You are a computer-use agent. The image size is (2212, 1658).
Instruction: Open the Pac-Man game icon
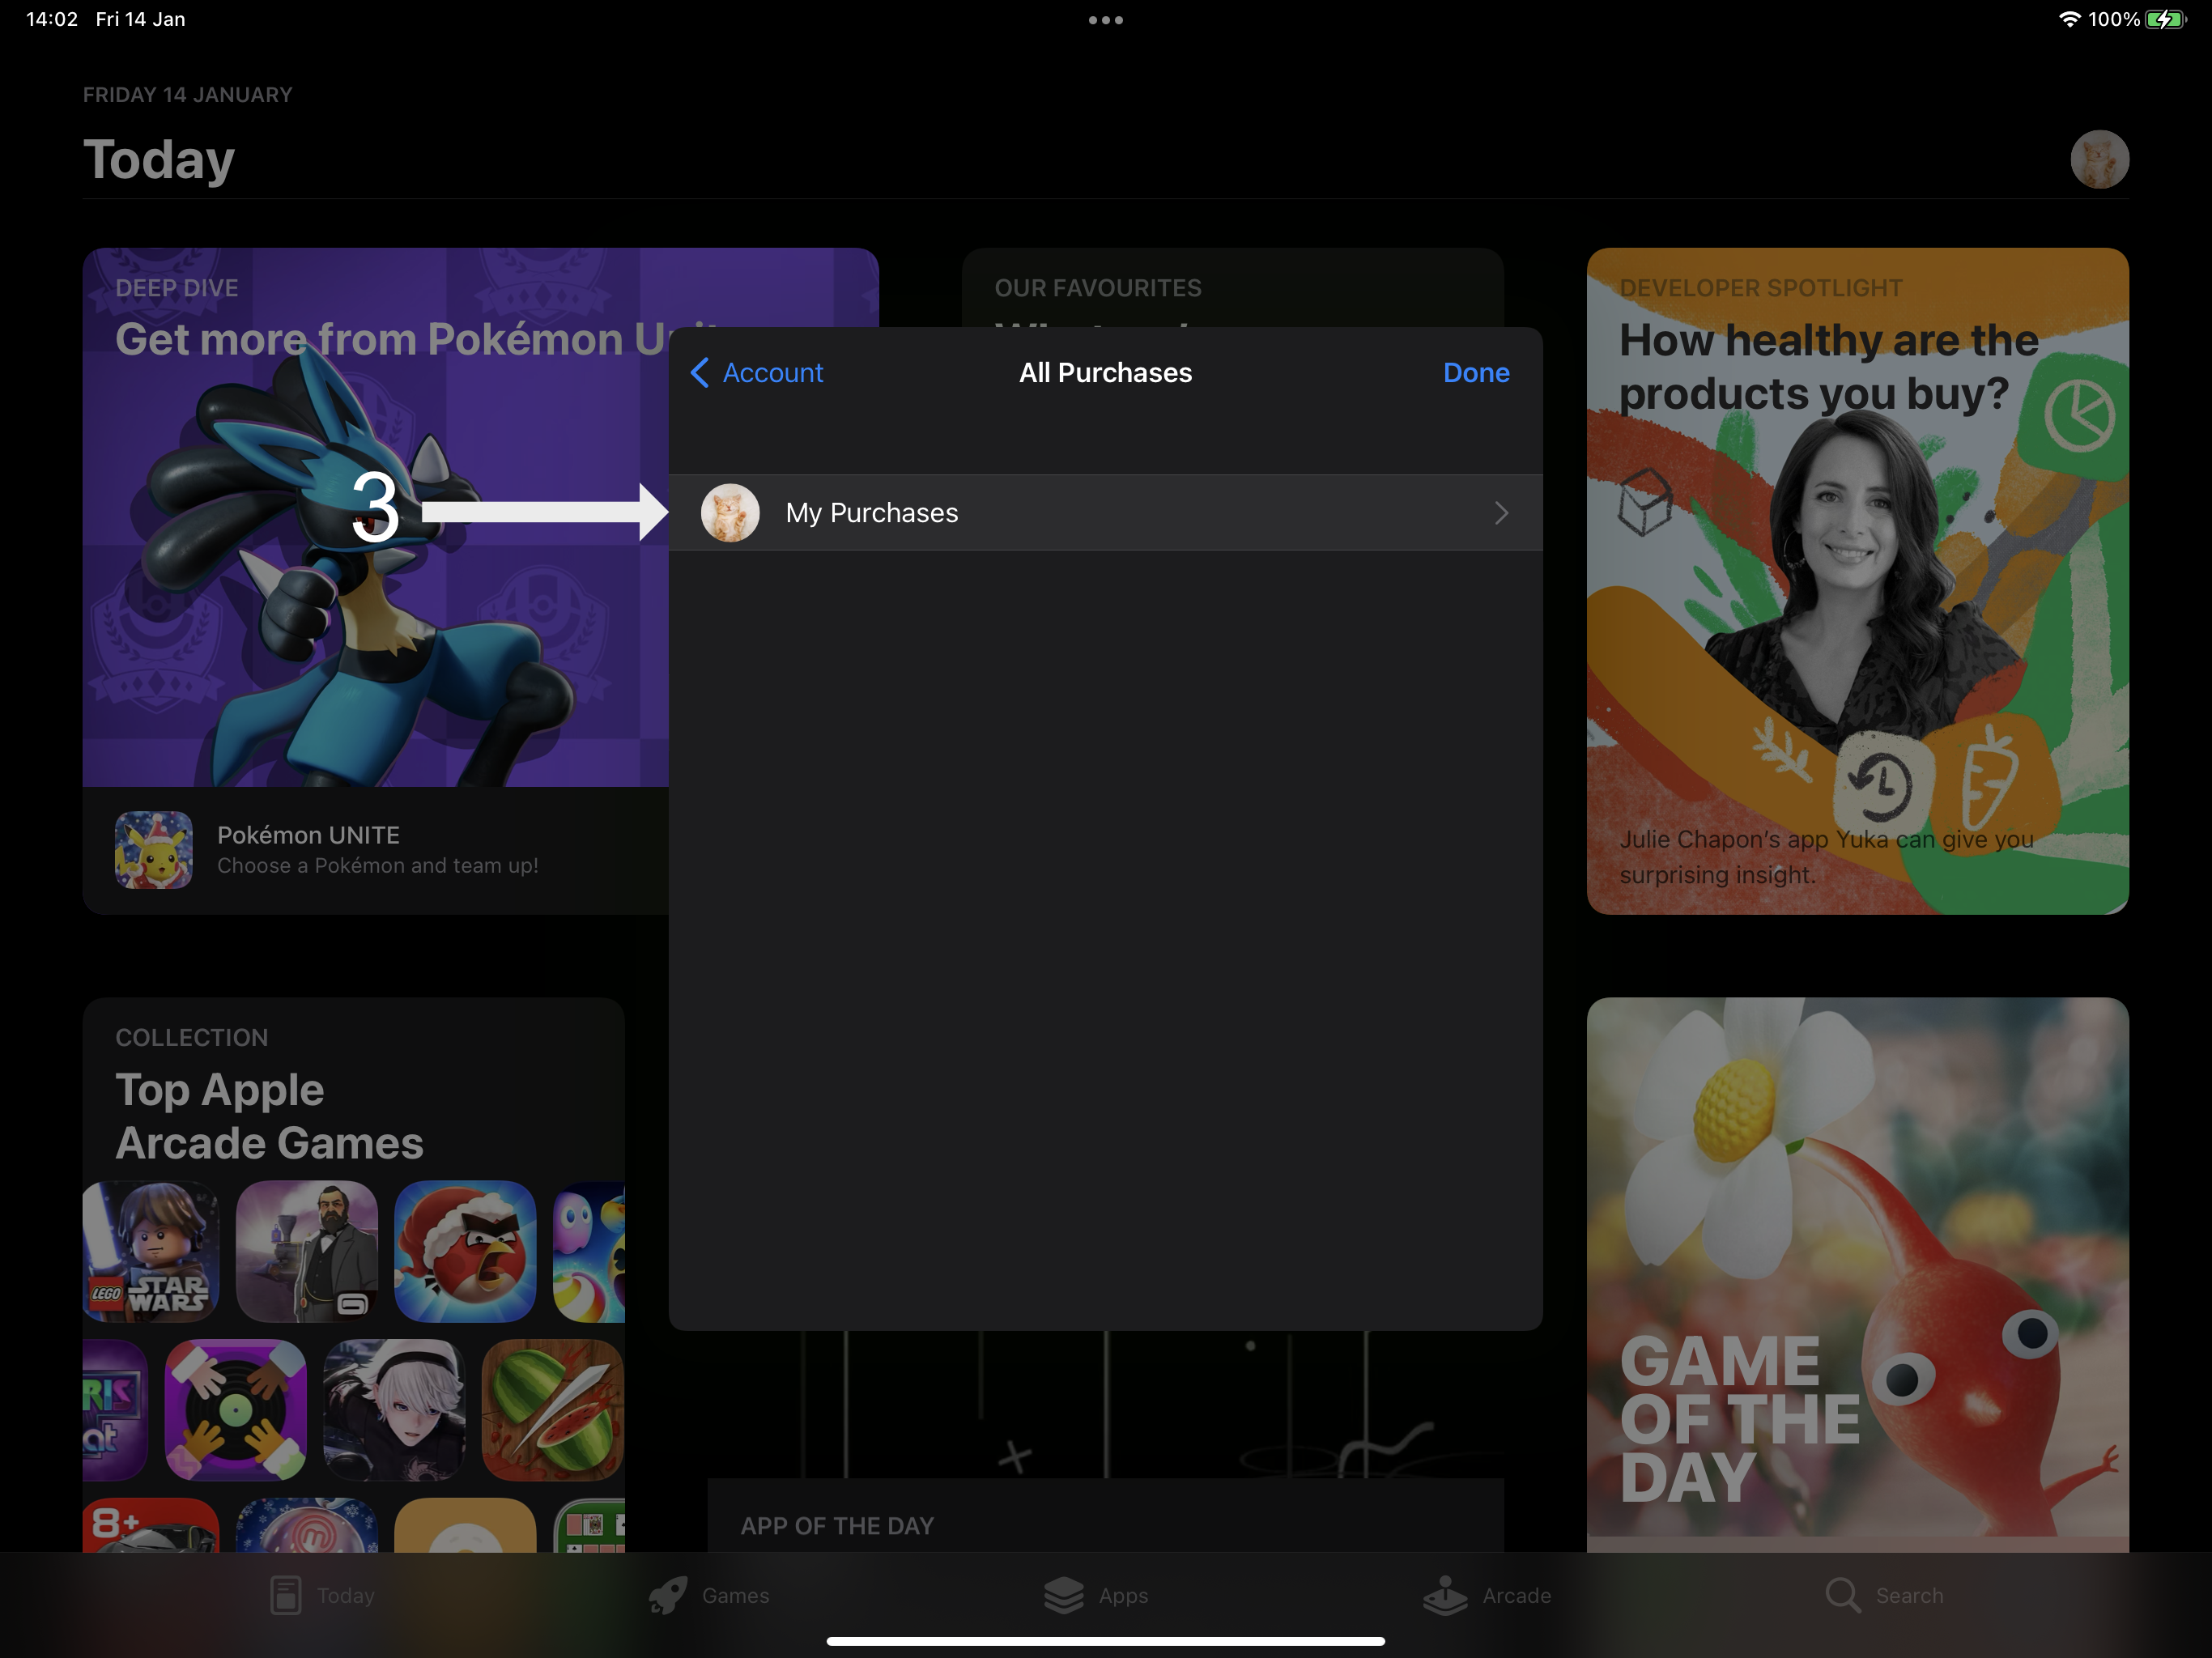click(x=589, y=1251)
